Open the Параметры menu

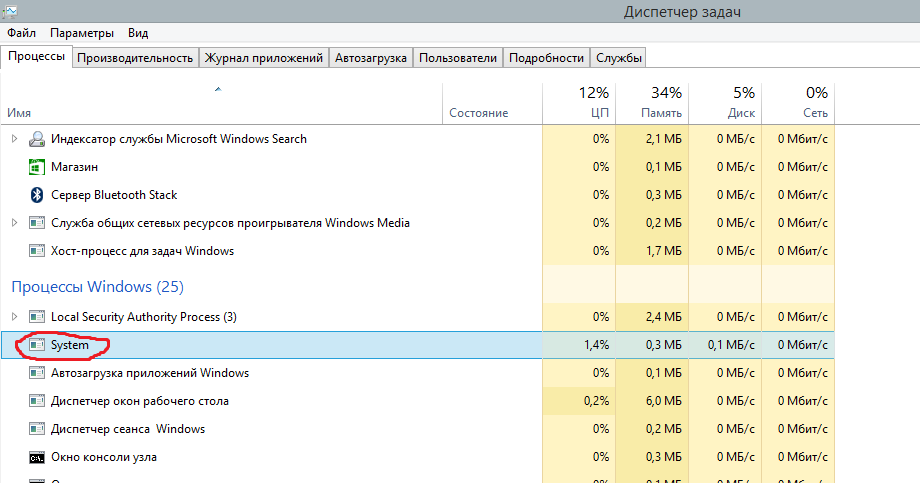click(x=82, y=33)
